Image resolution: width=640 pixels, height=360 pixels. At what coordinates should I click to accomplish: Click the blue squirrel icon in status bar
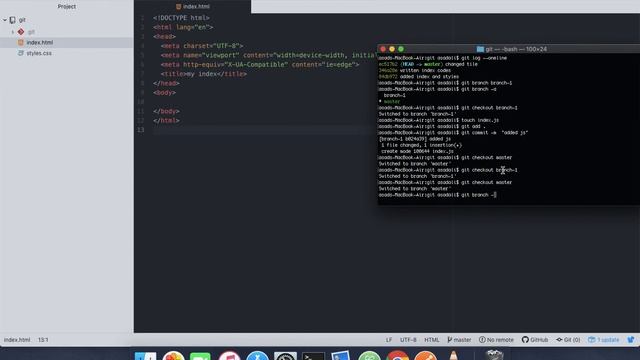click(631, 340)
